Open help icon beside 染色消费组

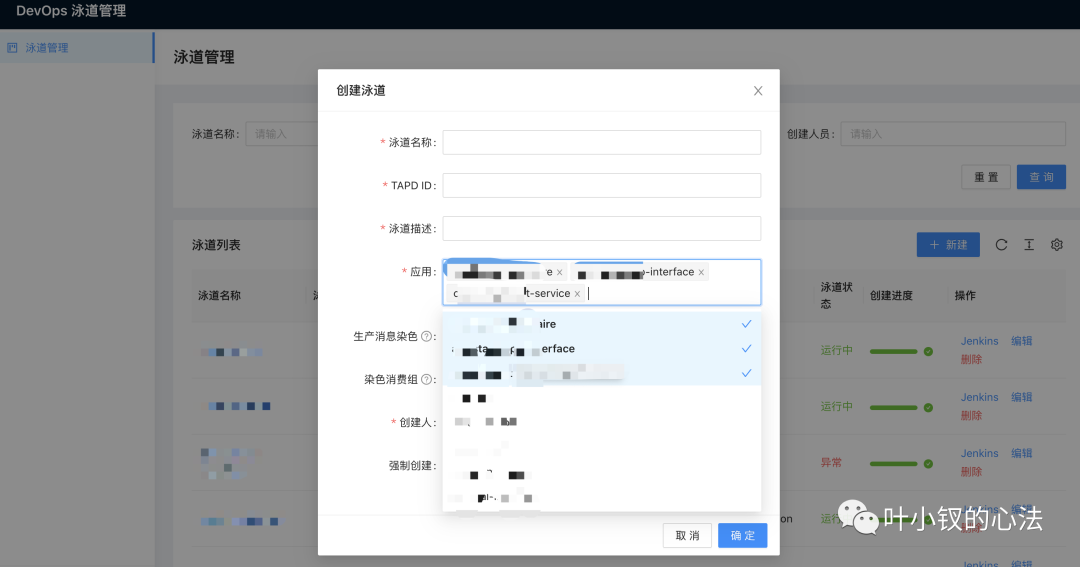426,379
